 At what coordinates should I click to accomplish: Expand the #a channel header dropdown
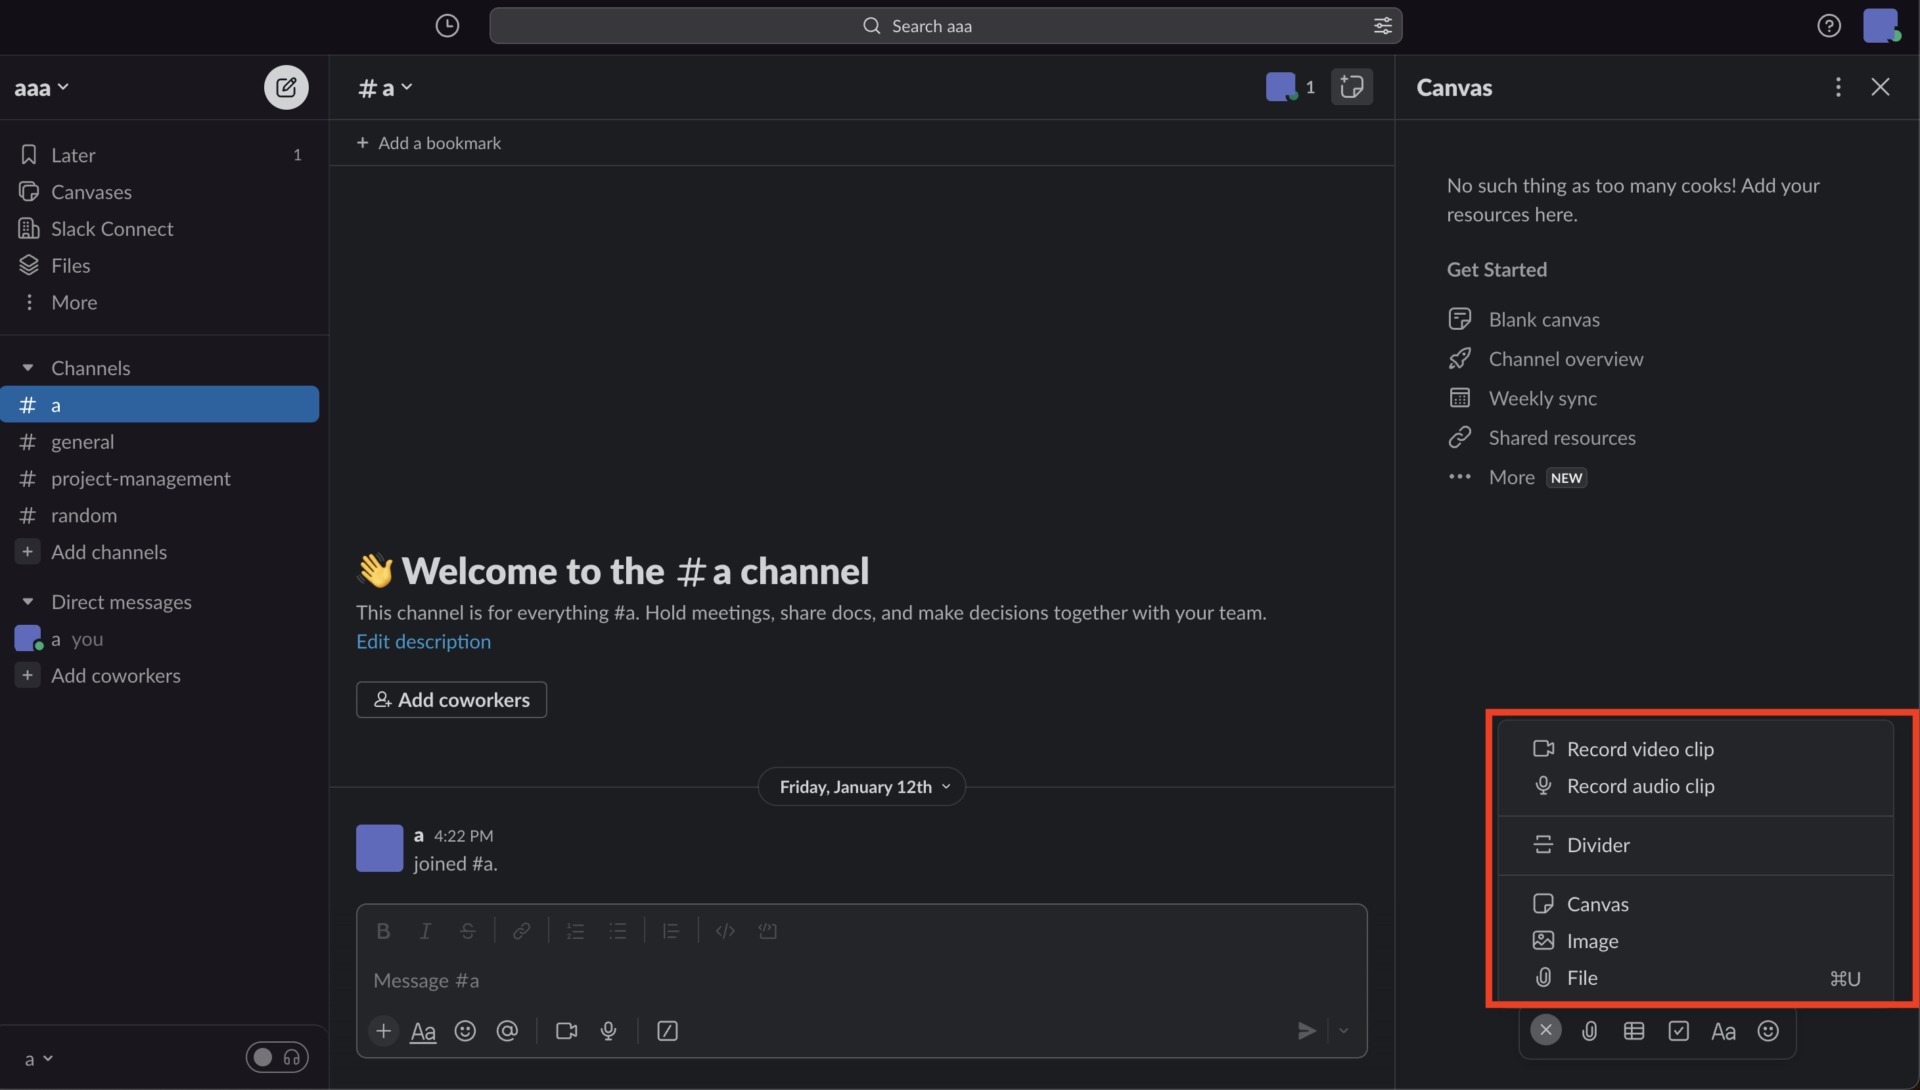coord(384,87)
